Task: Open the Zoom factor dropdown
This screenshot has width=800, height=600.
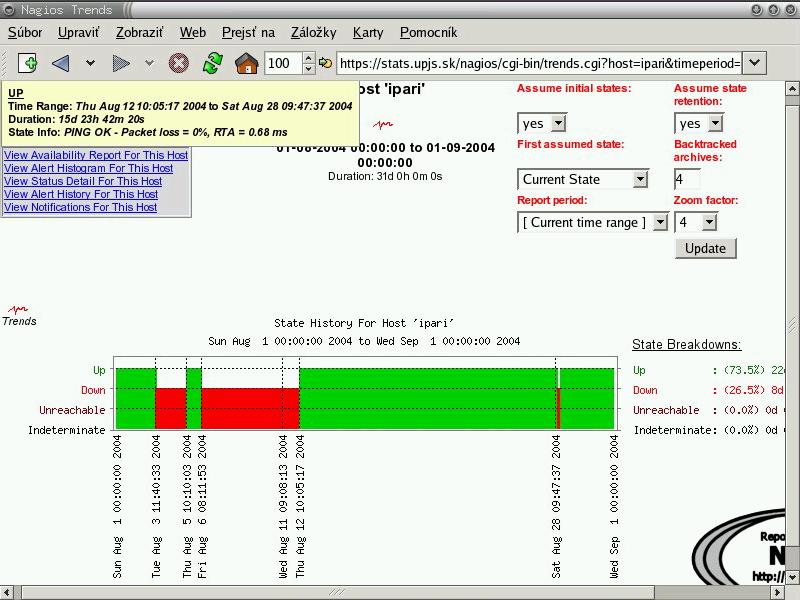Action: tap(696, 222)
